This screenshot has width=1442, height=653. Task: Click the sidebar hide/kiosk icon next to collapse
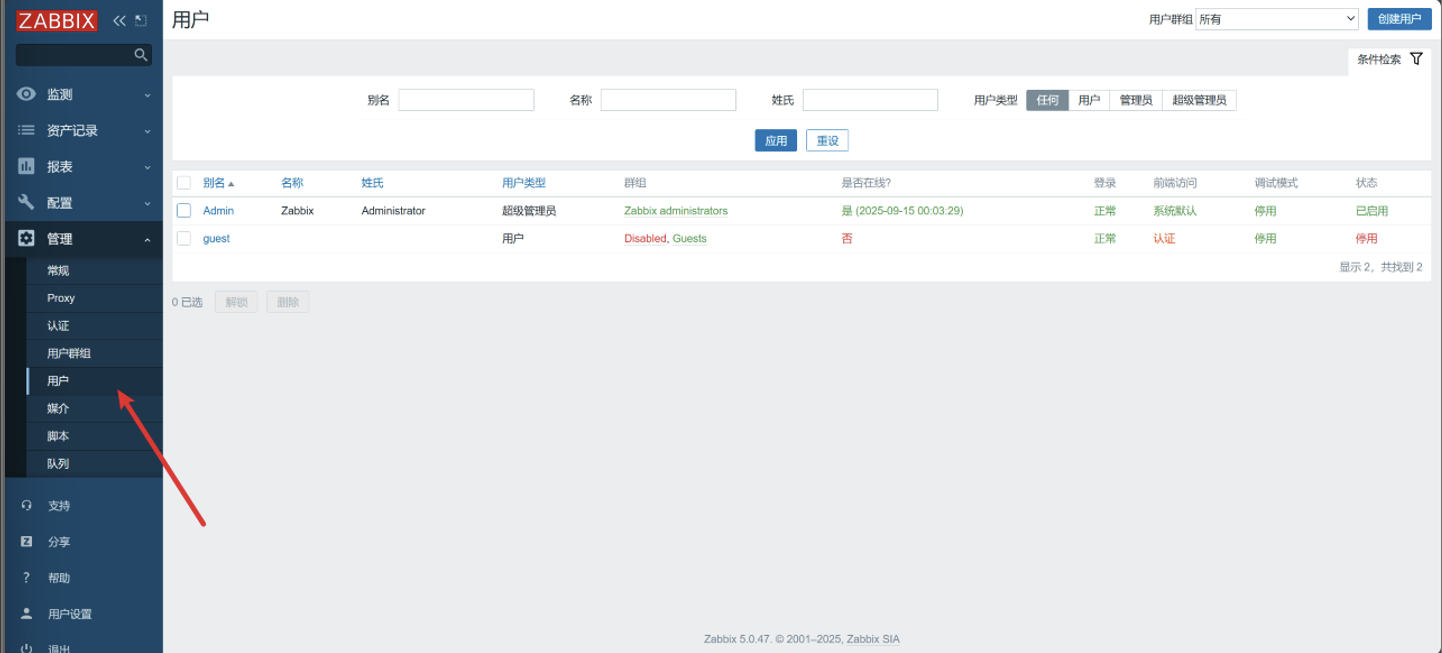click(140, 20)
